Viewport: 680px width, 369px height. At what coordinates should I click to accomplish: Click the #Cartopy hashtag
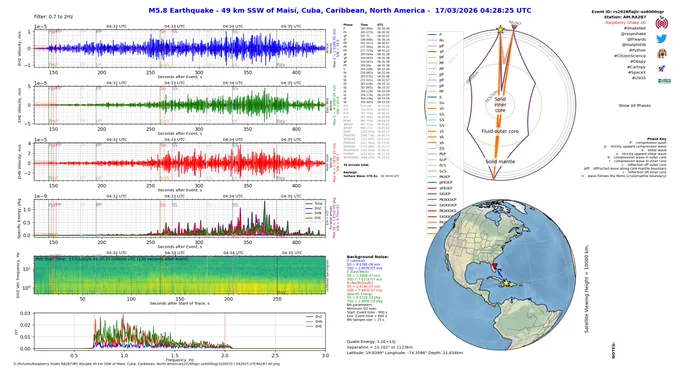tap(636, 67)
